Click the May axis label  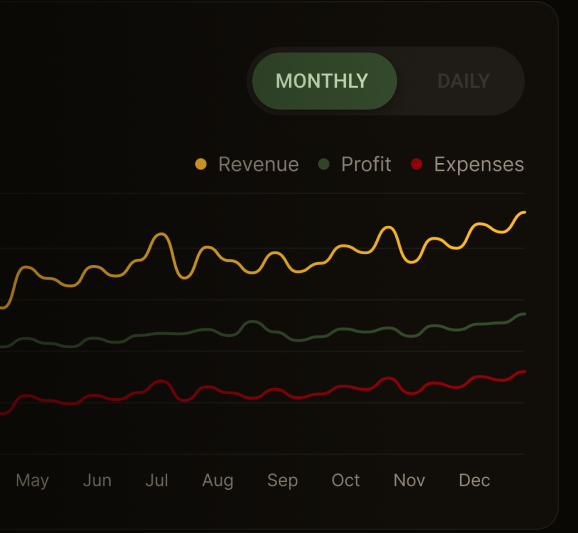pyautogui.click(x=32, y=481)
